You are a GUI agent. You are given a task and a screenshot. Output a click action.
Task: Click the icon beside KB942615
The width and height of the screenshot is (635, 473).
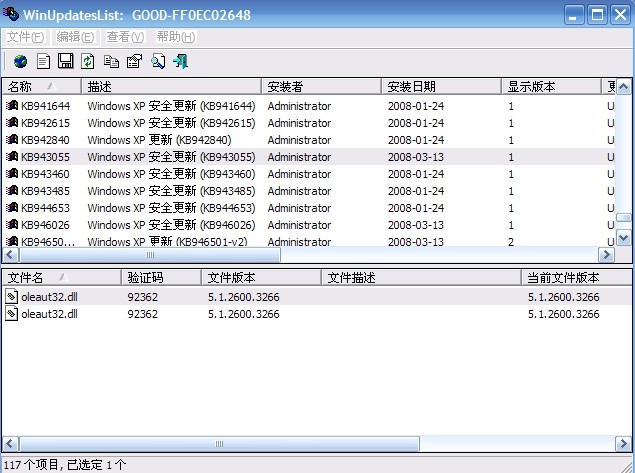tap(12, 123)
